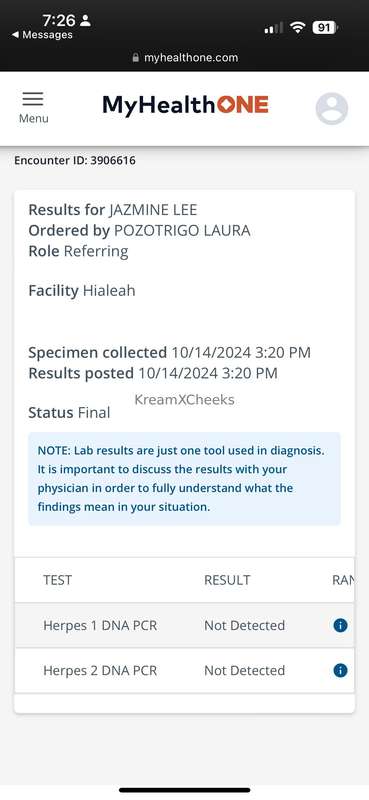Viewport: 369px width, 800px height.
Task: Tap the home indicator bar at bottom
Action: click(185, 790)
